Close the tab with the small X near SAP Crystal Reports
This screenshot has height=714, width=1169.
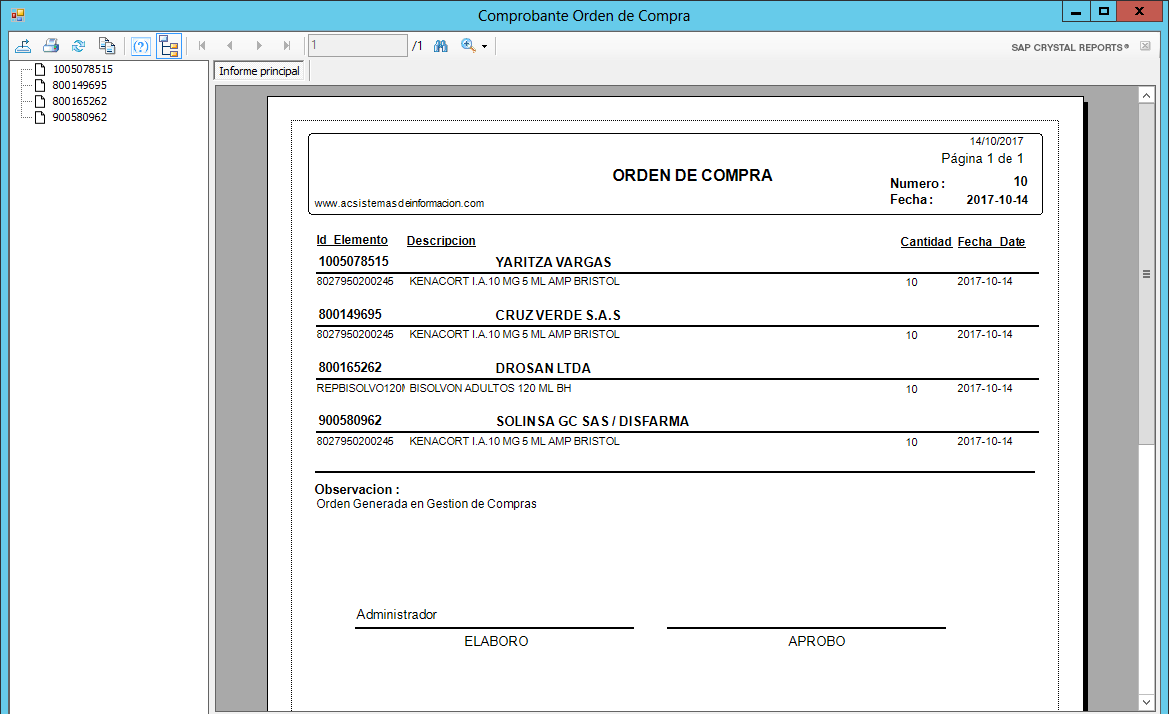point(1145,47)
